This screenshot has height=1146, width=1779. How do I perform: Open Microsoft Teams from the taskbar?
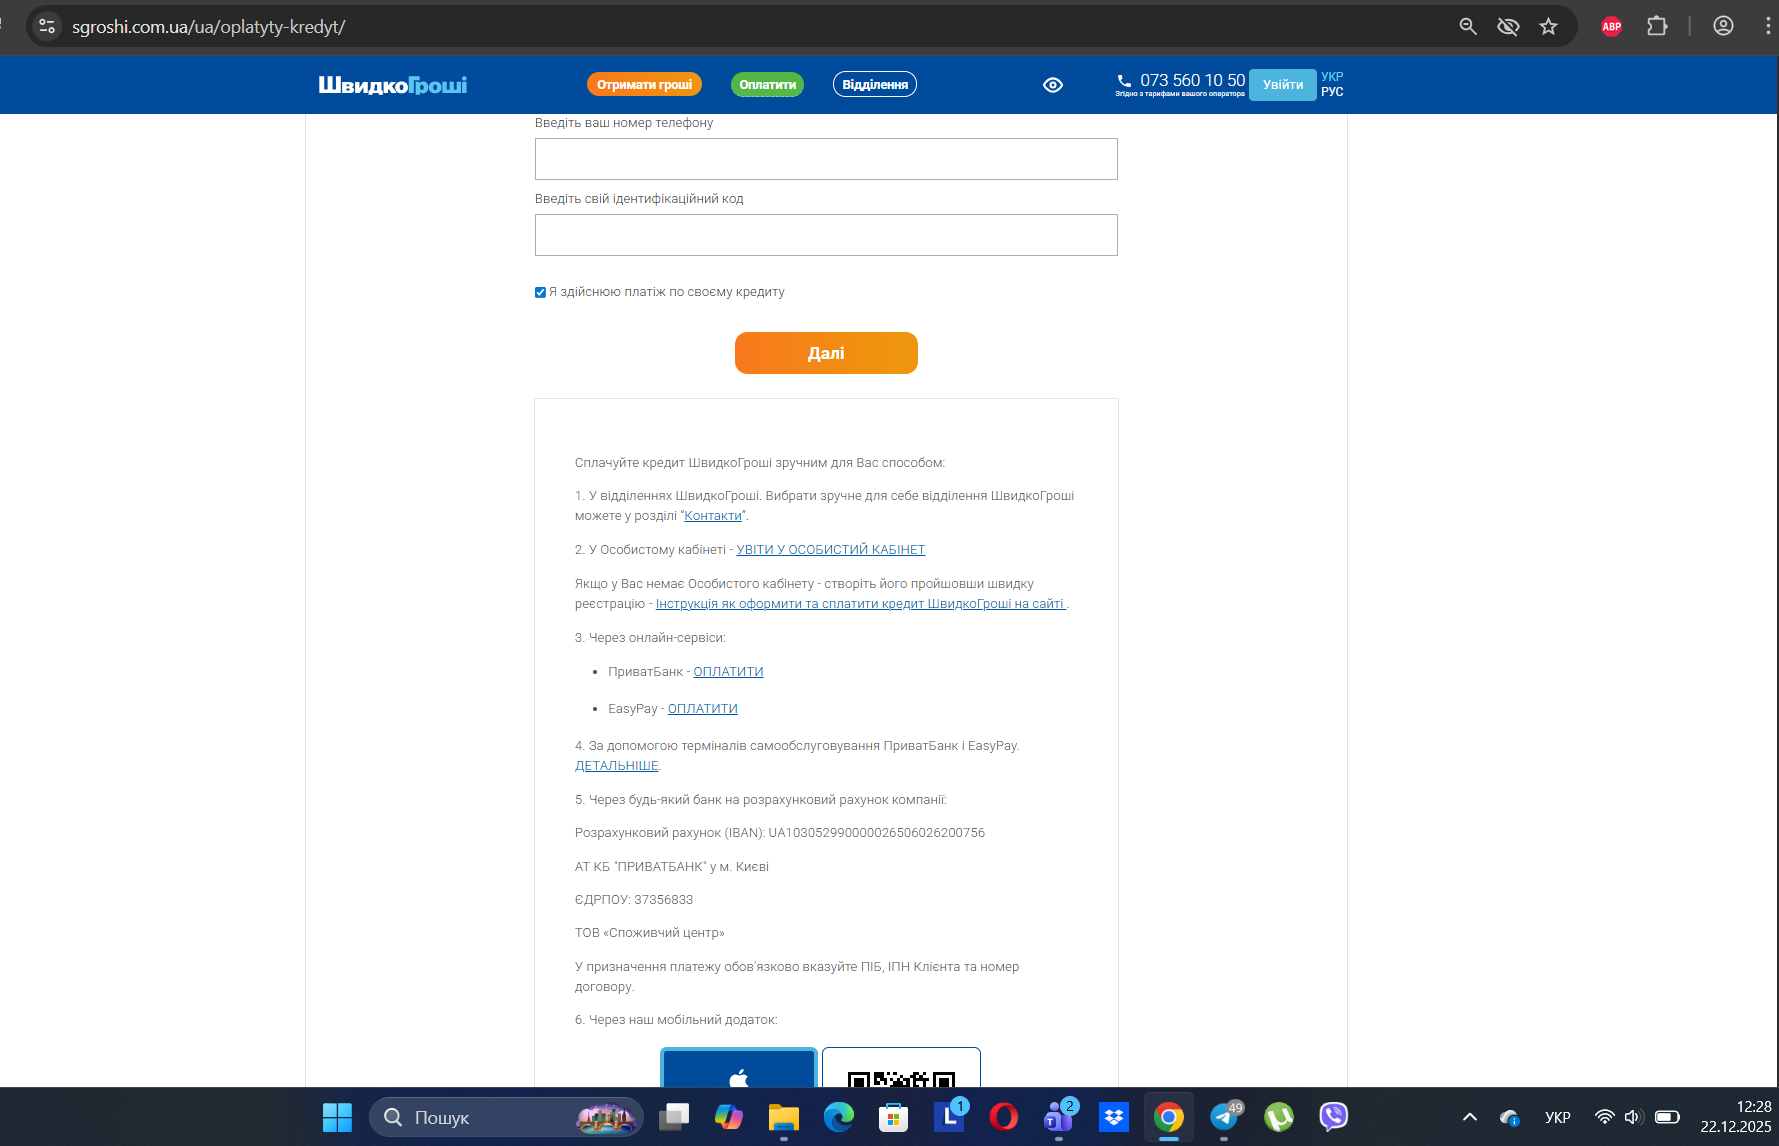tap(1058, 1117)
